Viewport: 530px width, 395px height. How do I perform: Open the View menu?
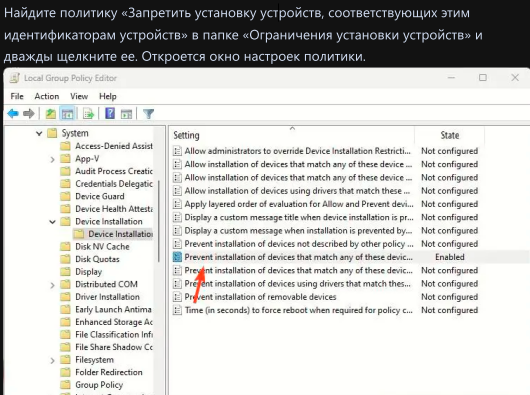click(79, 96)
